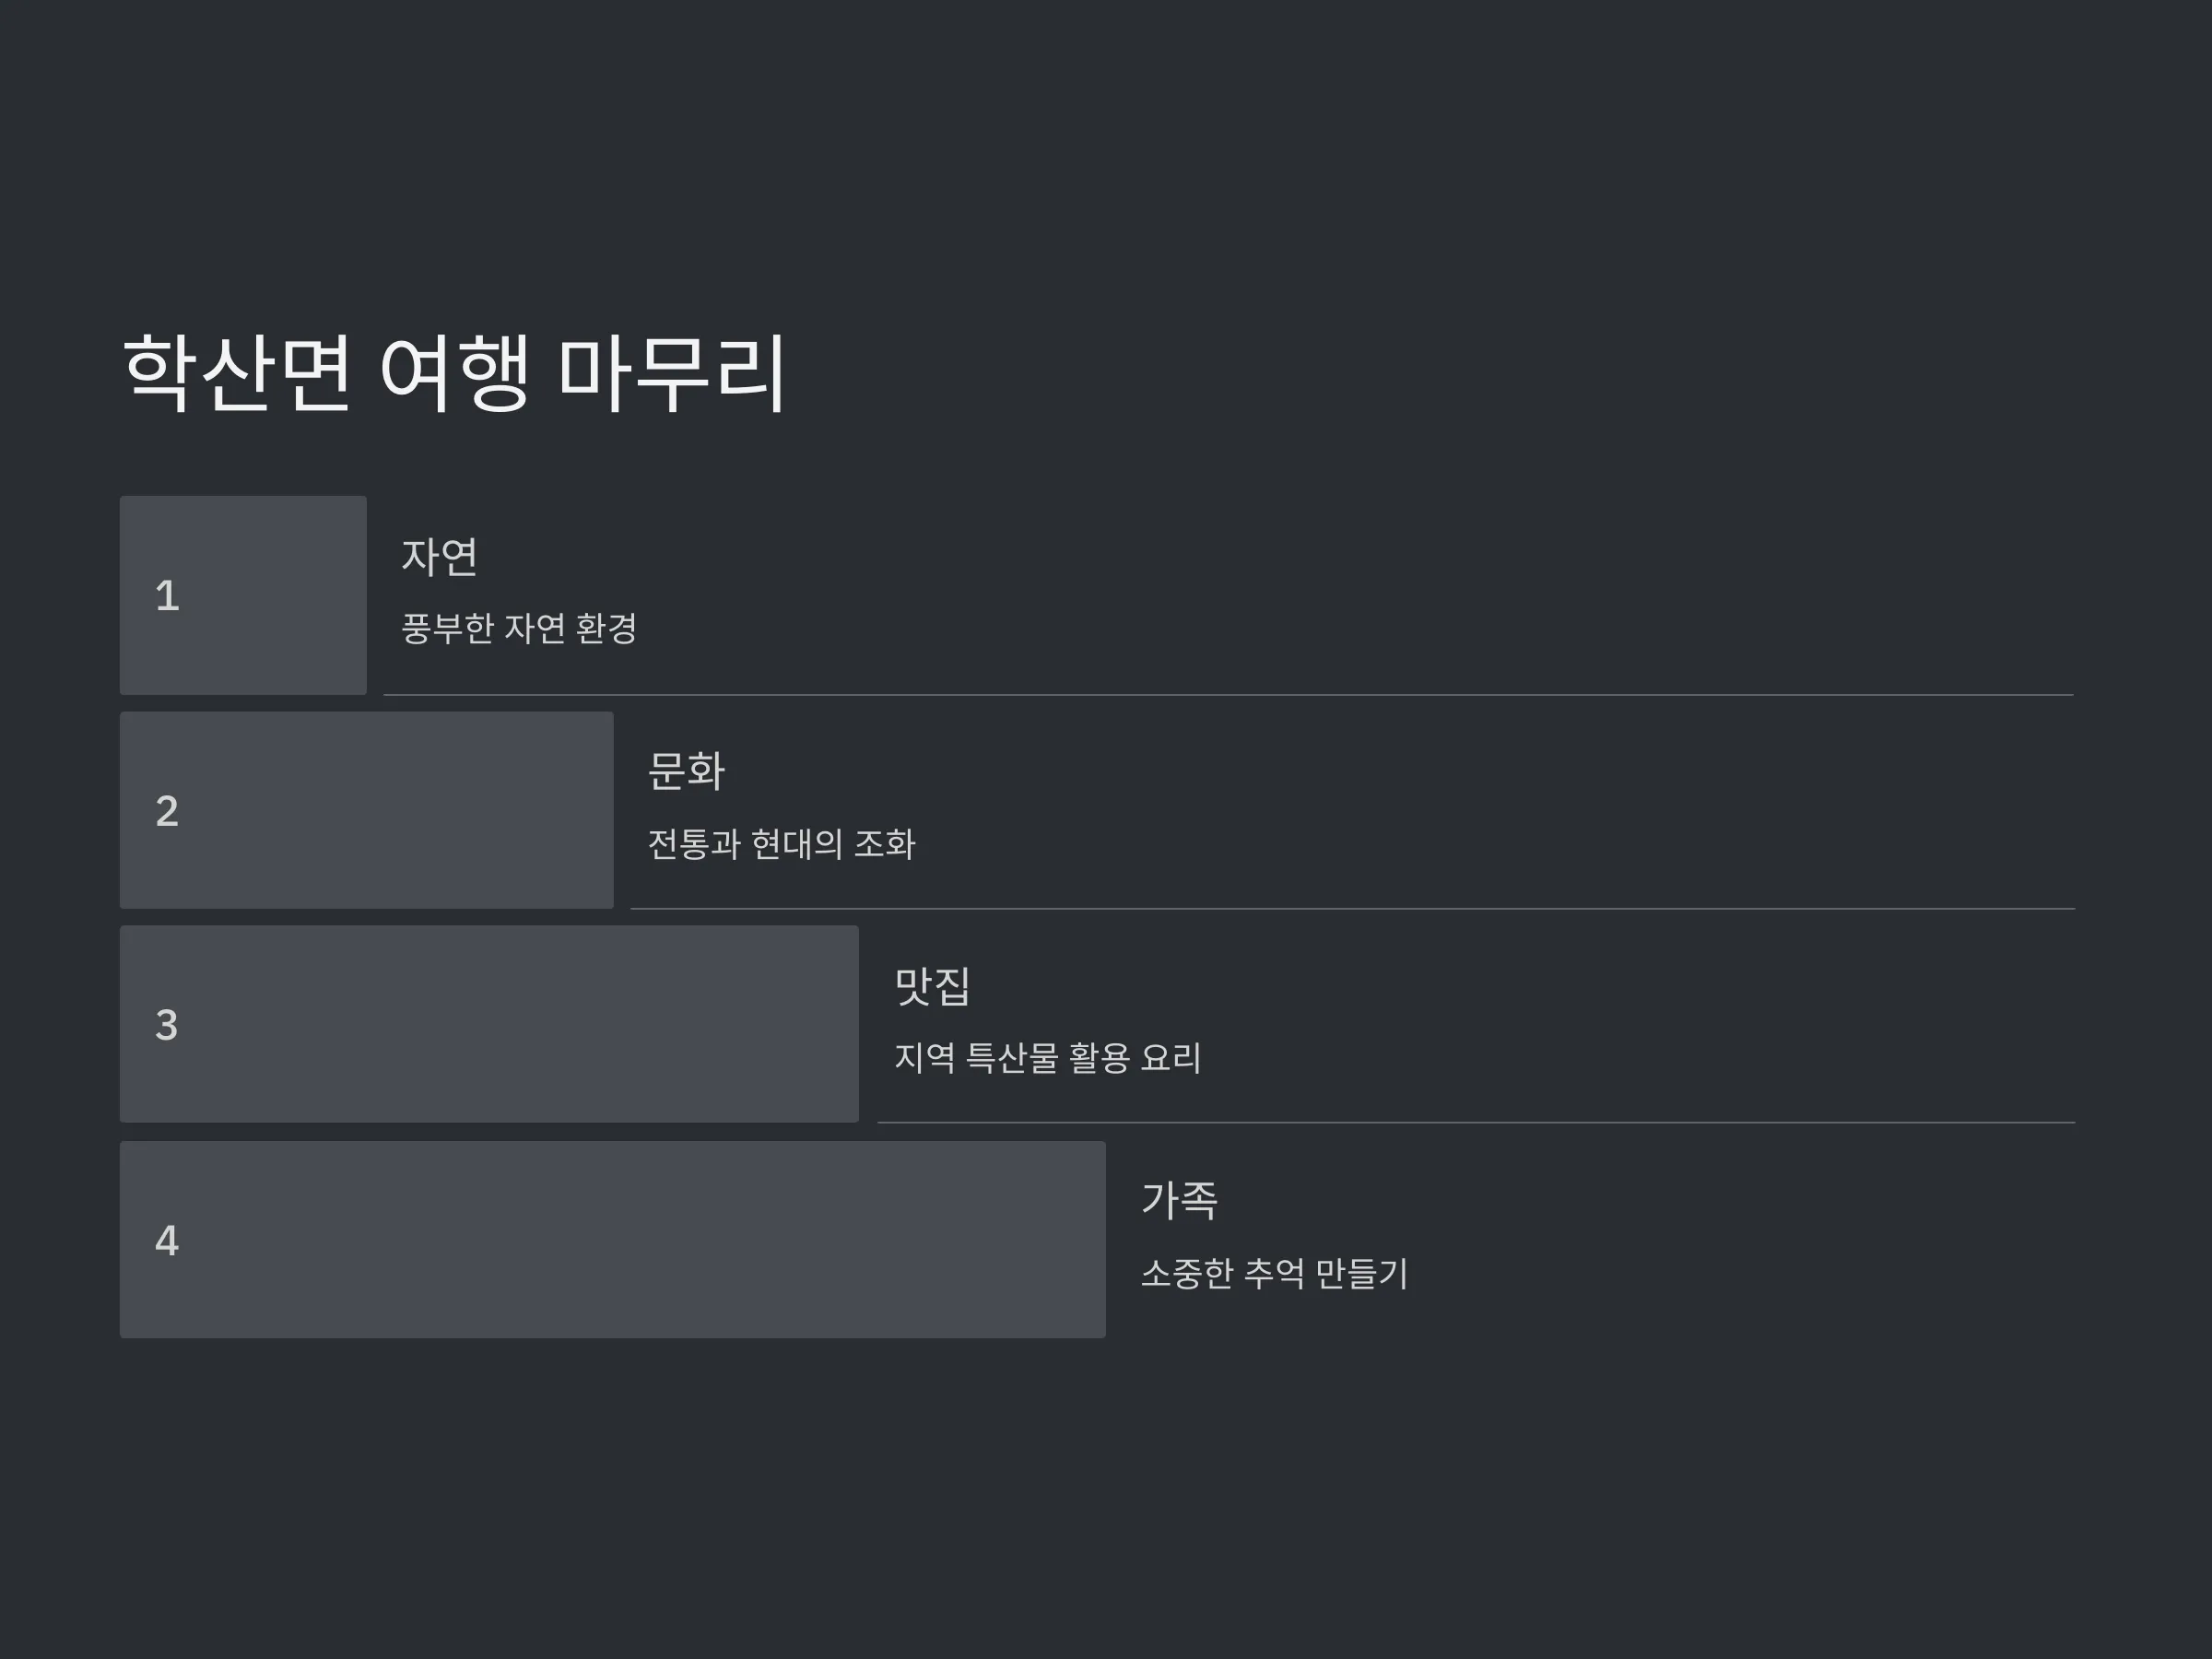The image size is (2212, 1659).
Task: Click the divider line under 맛집 section
Action: [x=1476, y=1122]
